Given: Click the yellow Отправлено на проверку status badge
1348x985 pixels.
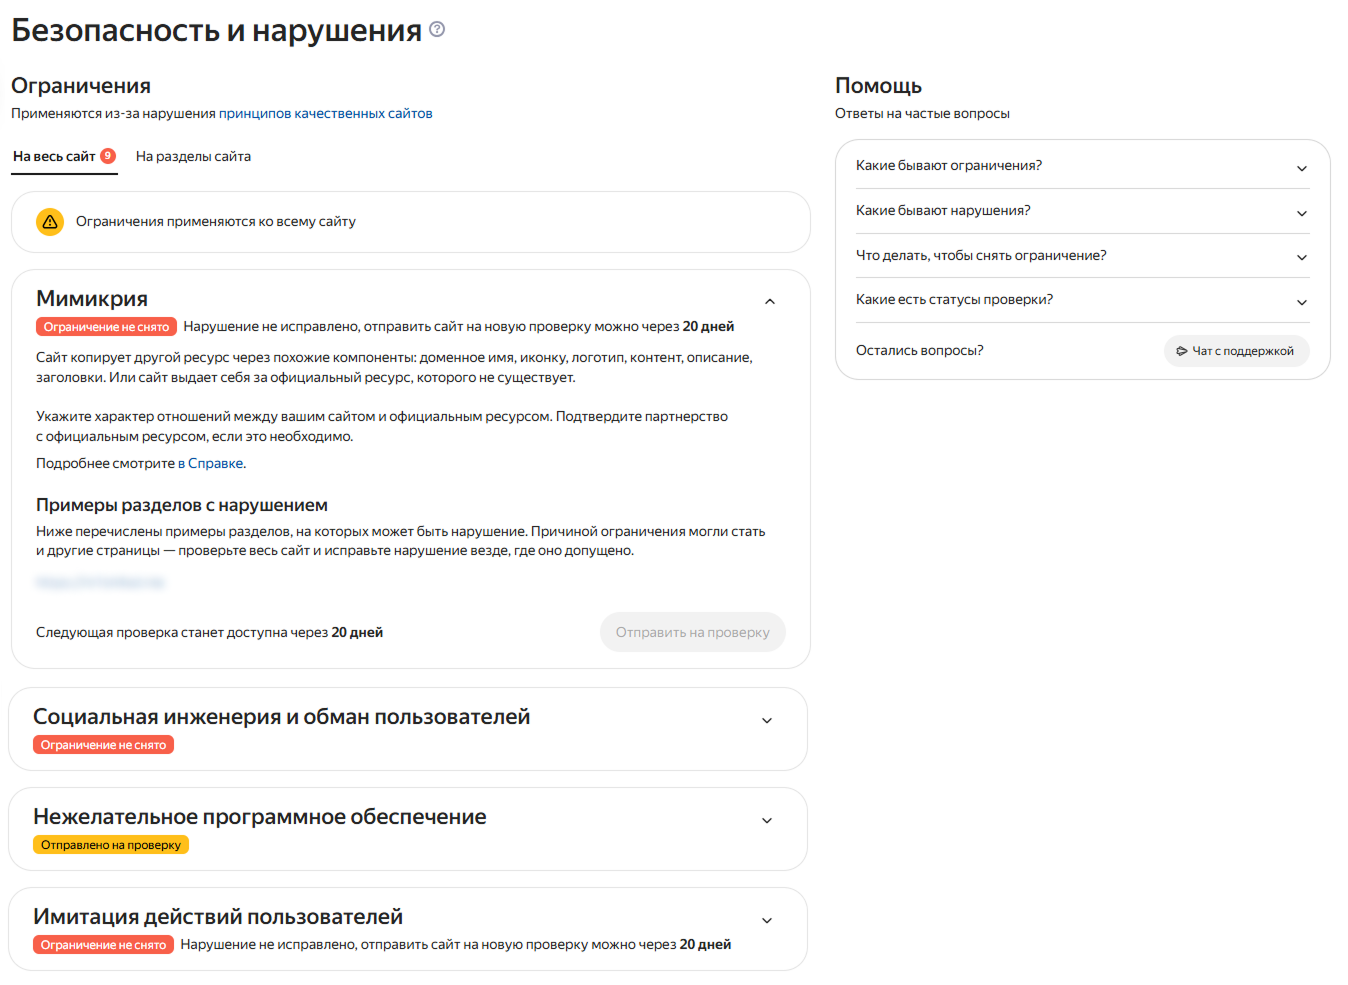Looking at the screenshot, I should 111,845.
